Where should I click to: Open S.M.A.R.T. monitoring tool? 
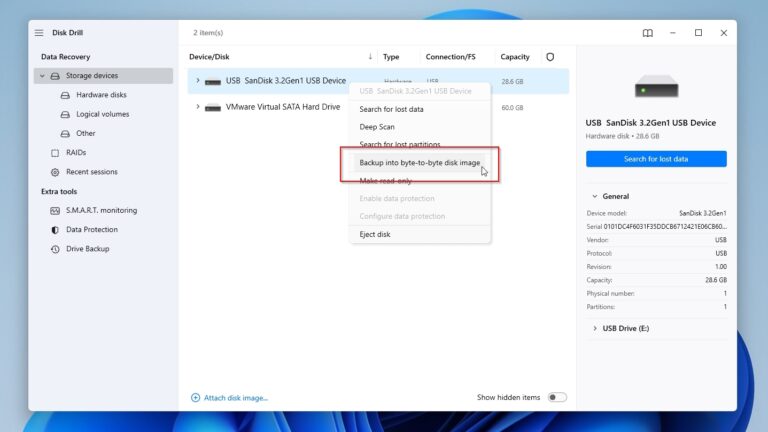(x=101, y=211)
